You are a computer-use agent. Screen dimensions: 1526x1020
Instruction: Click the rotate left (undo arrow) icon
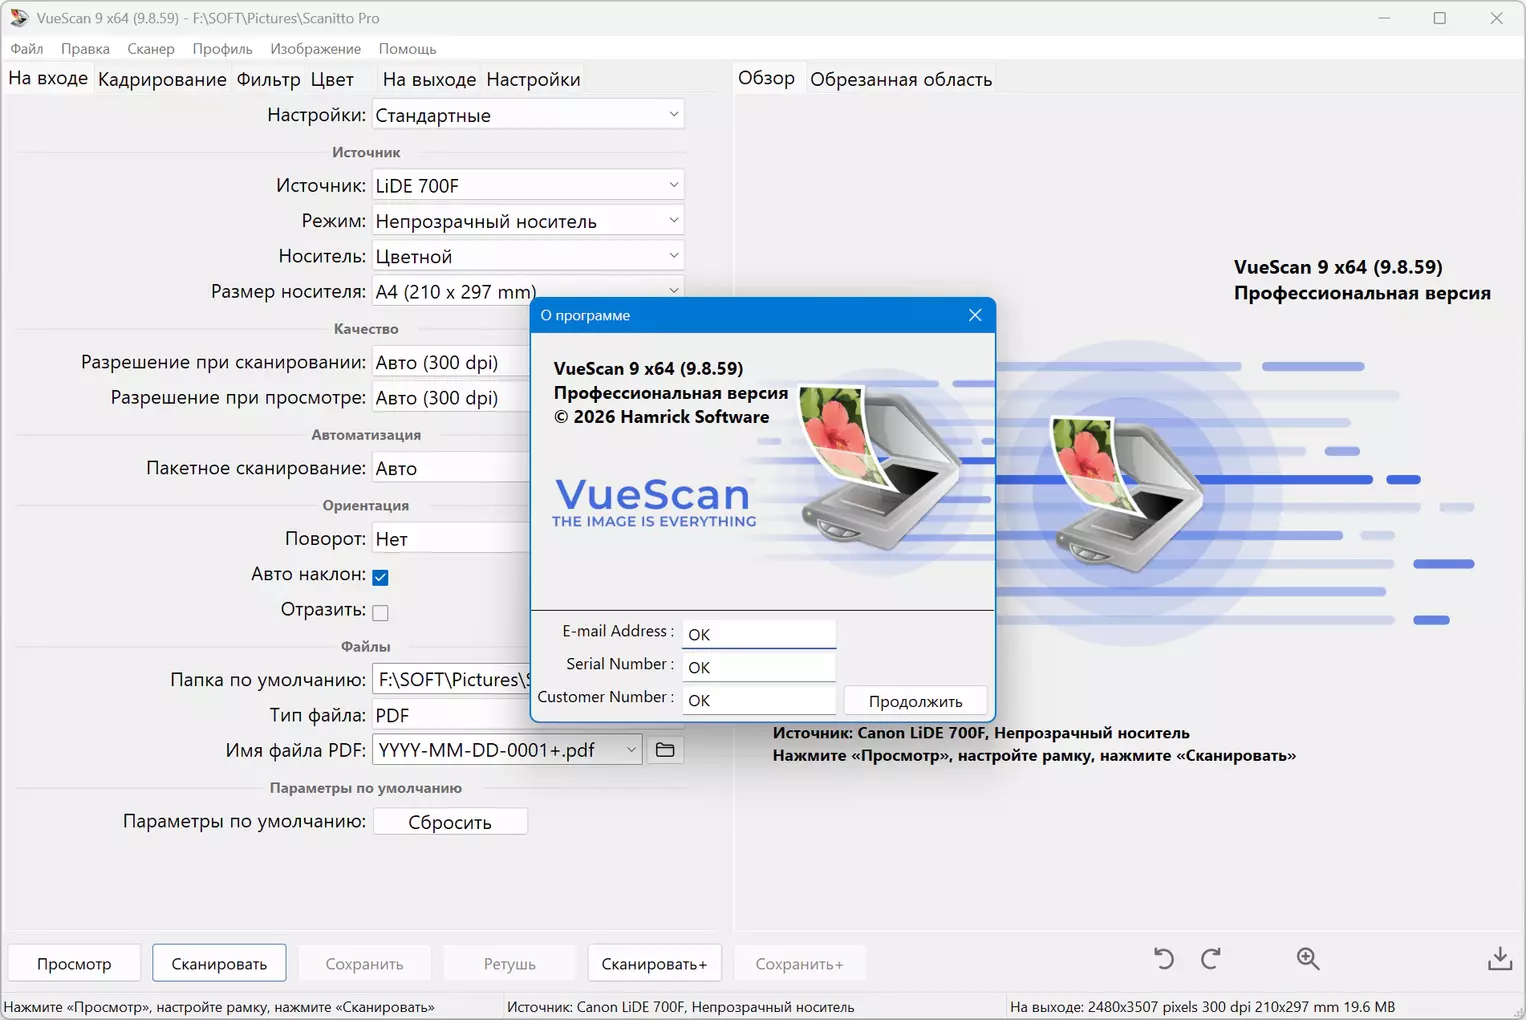(1164, 959)
